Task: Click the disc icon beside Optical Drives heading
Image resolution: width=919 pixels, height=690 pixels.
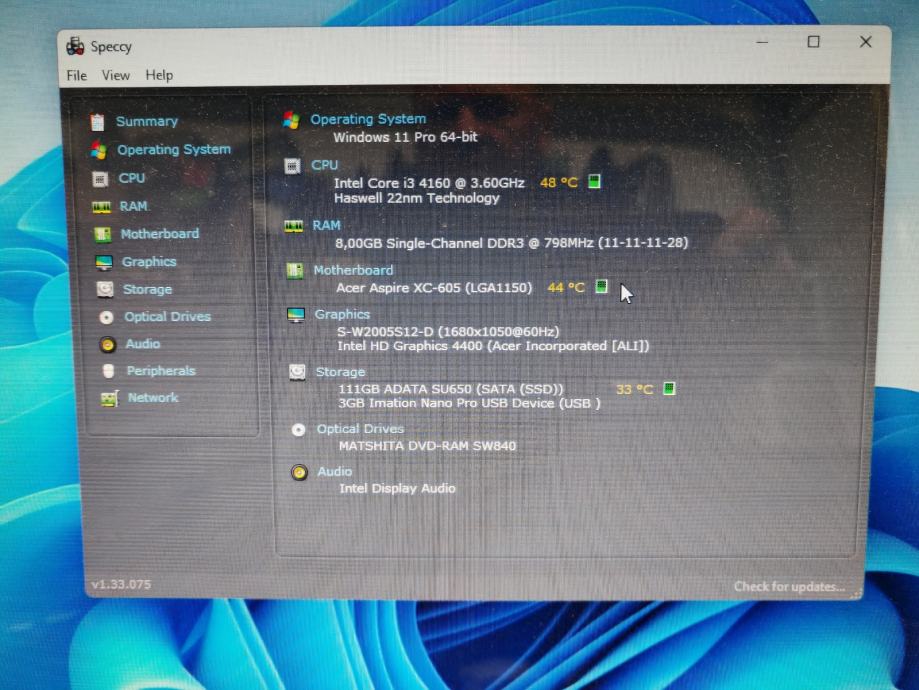Action: pyautogui.click(x=298, y=430)
